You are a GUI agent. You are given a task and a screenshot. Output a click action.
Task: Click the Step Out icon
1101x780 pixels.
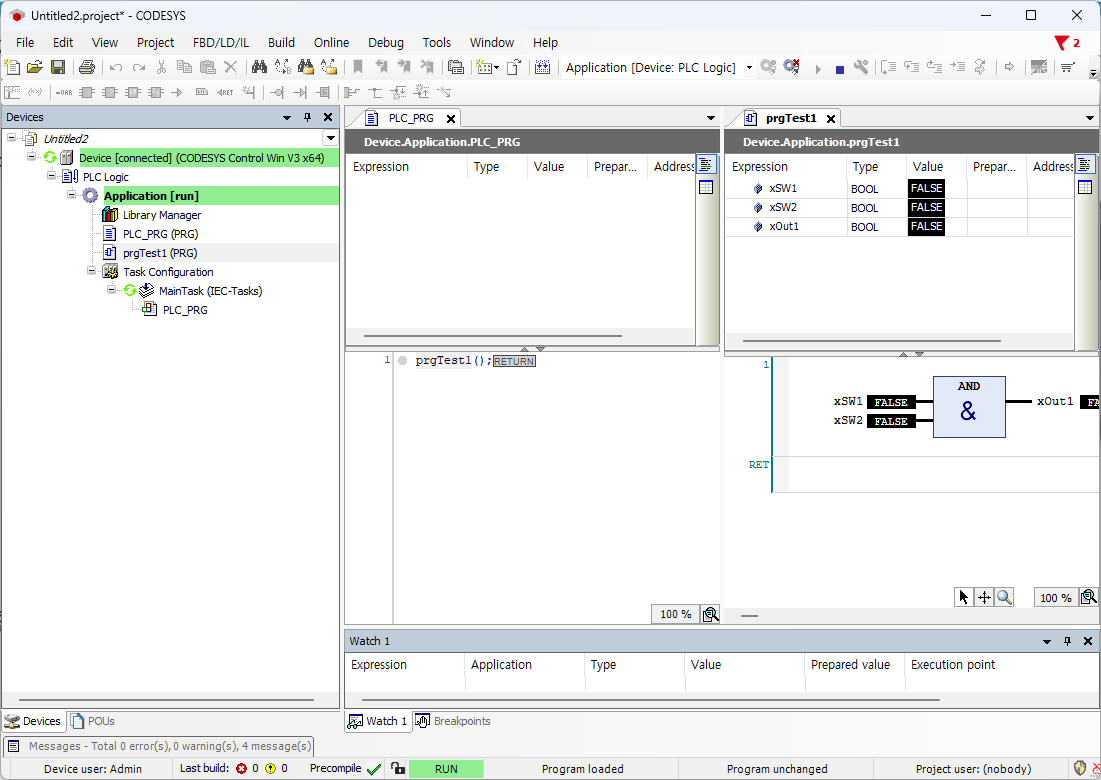[934, 67]
